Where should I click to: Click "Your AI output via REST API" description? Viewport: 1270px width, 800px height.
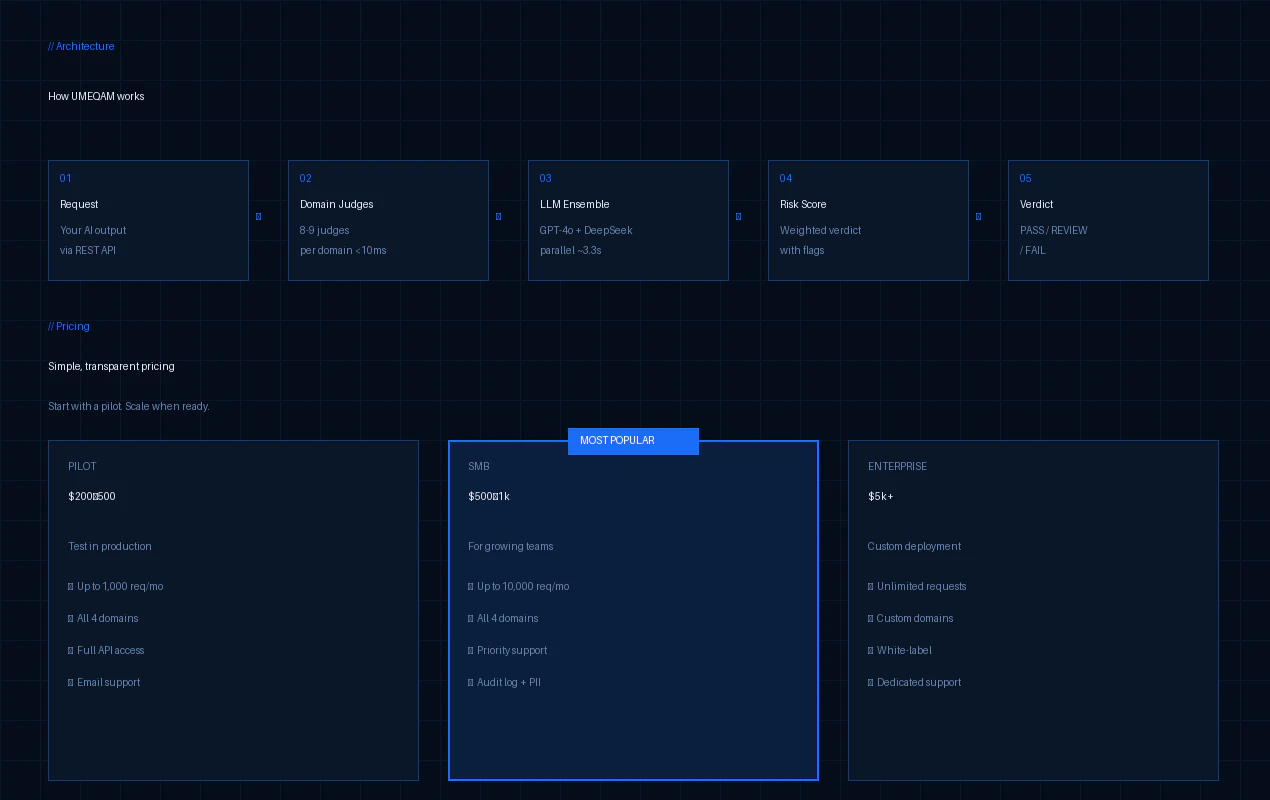(x=93, y=240)
